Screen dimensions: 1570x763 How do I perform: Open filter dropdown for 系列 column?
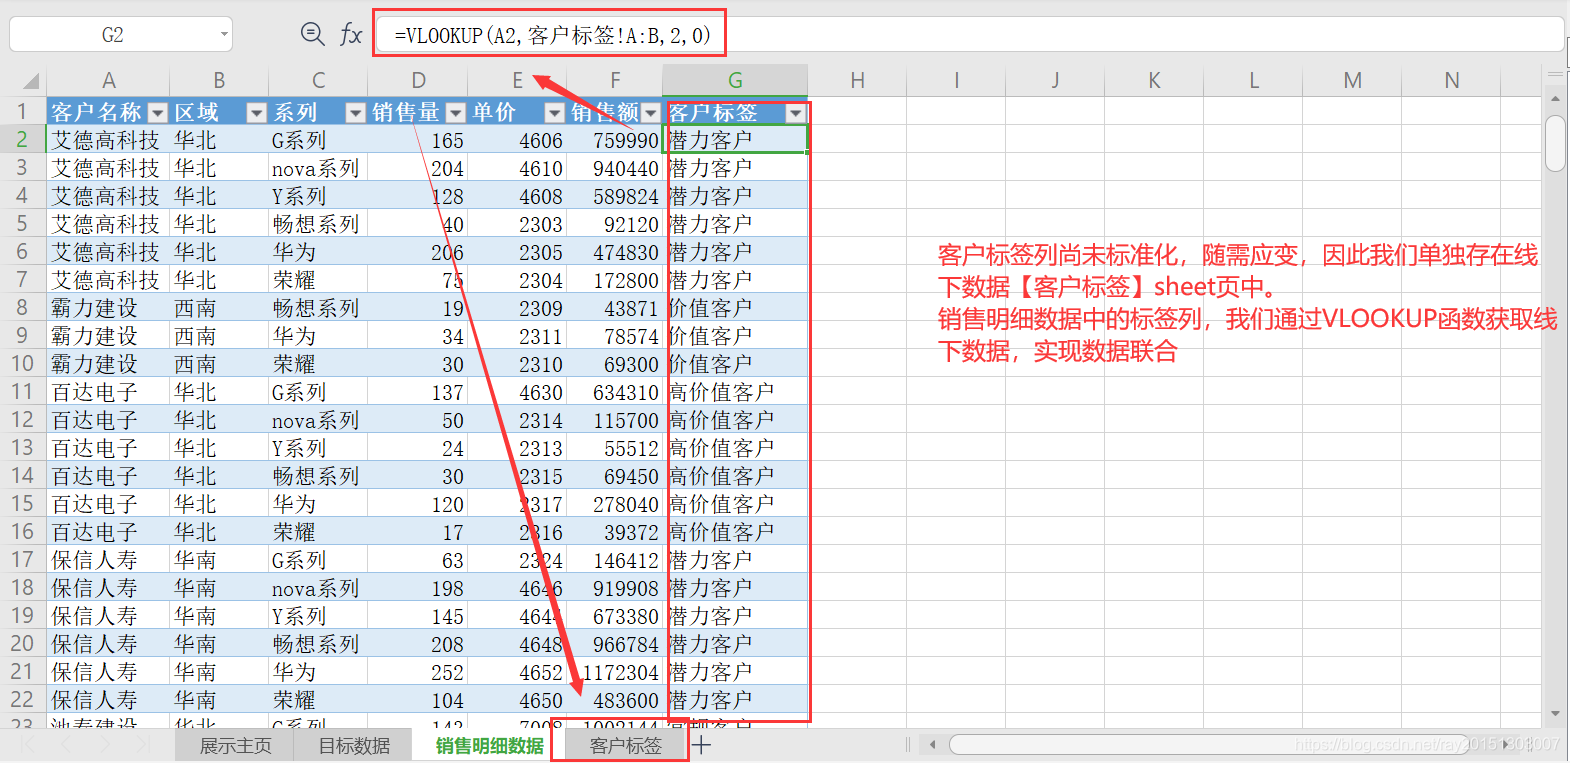[355, 112]
